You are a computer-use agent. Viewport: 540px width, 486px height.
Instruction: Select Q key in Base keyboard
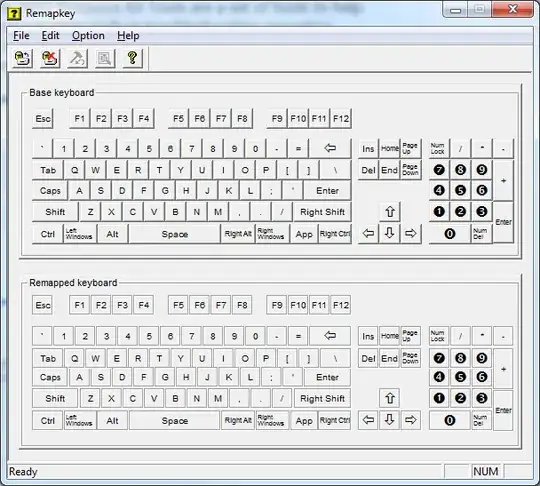[x=74, y=170]
